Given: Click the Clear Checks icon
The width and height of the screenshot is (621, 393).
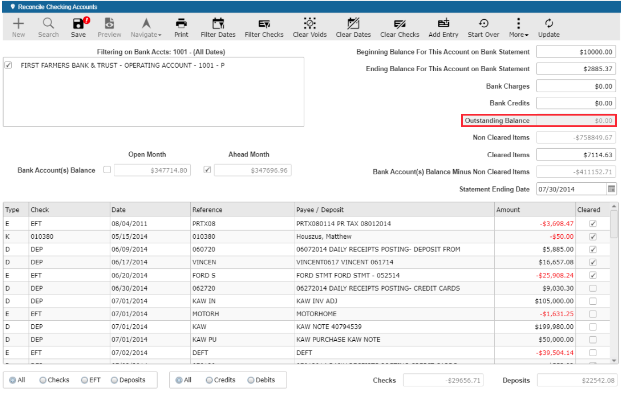Looking at the screenshot, I should pos(400,27).
